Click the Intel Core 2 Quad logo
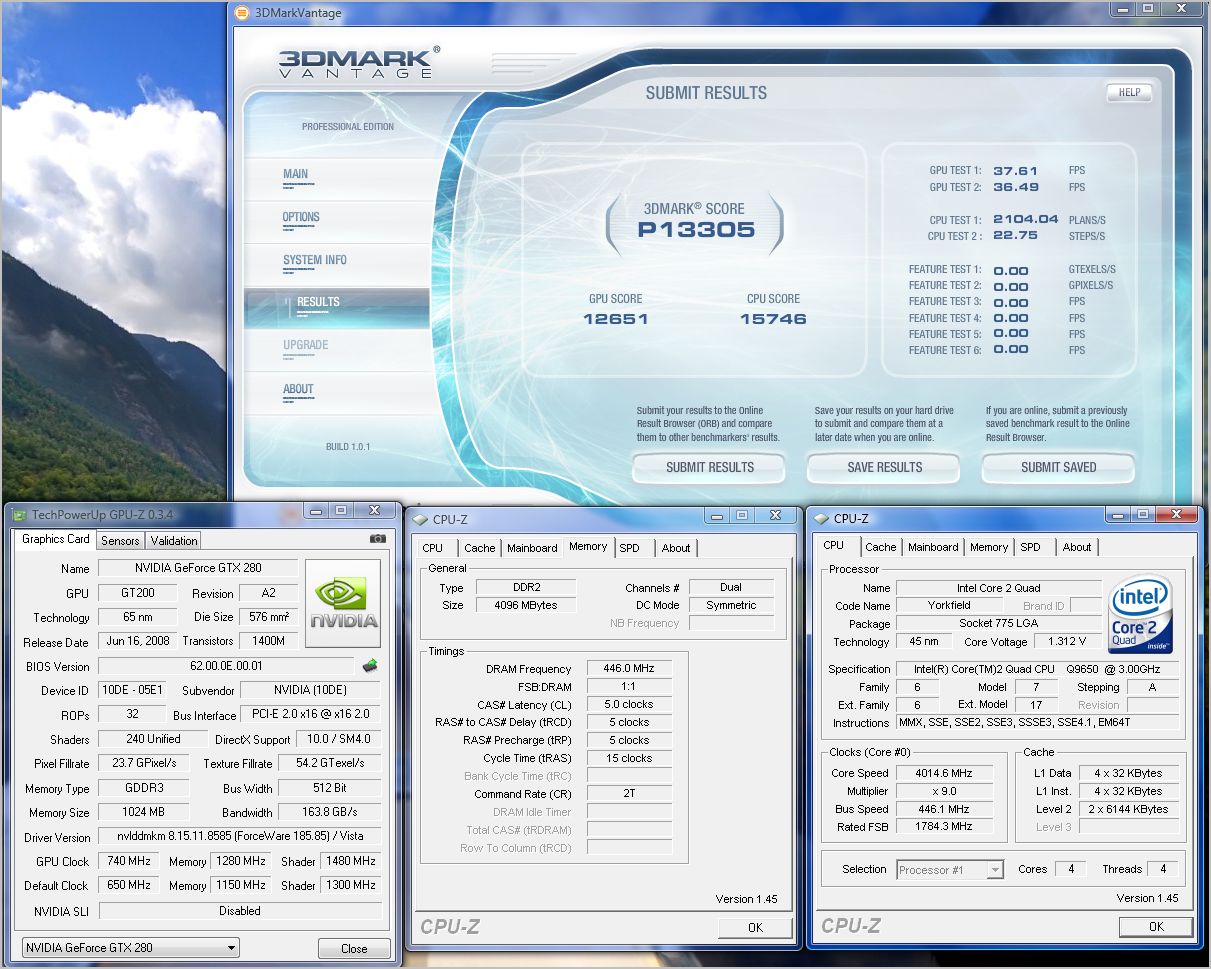Viewport: 1211px width, 969px height. click(x=1140, y=614)
